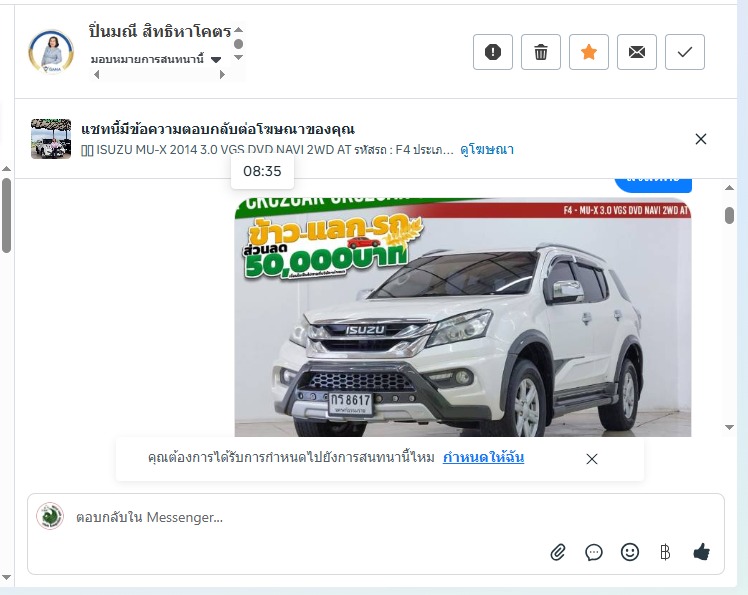Attach a file with paperclip icon
Screen dimensions: 748x595
click(x=558, y=553)
